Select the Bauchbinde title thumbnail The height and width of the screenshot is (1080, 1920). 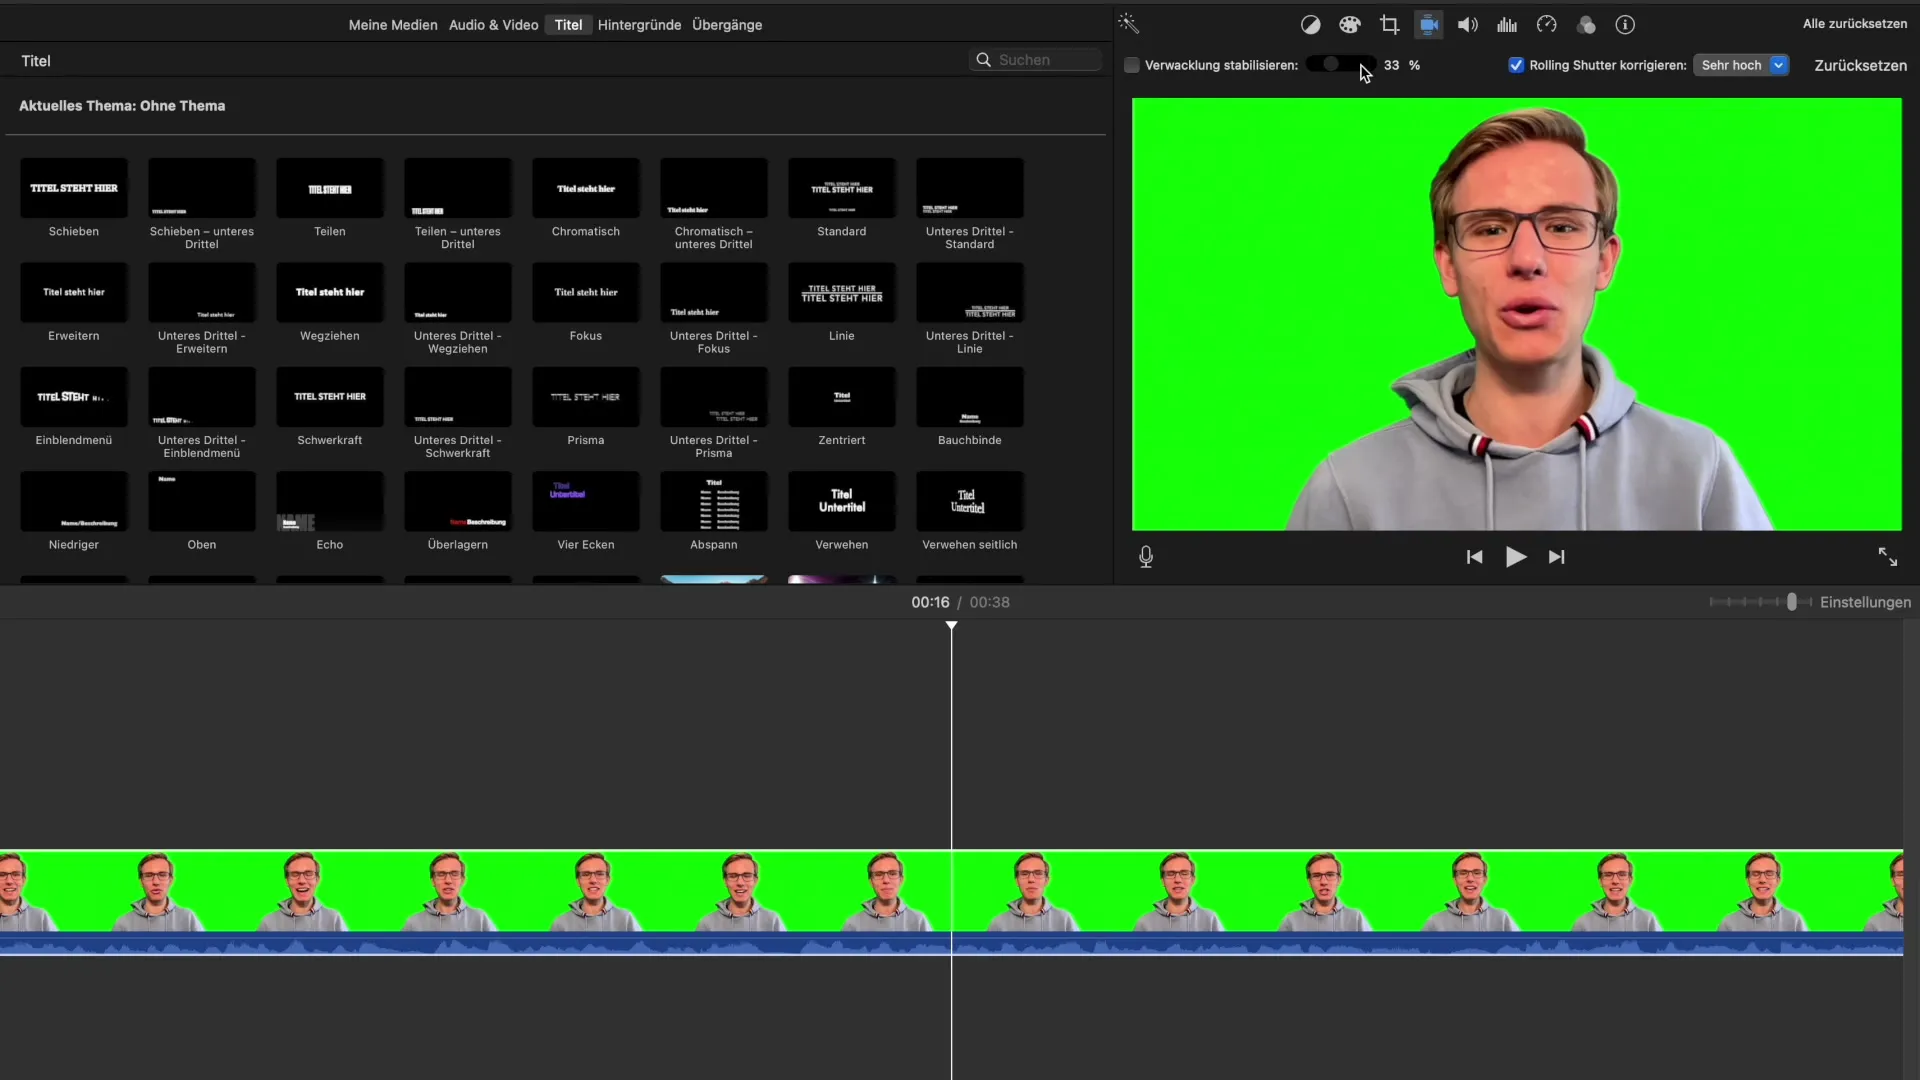(x=970, y=397)
